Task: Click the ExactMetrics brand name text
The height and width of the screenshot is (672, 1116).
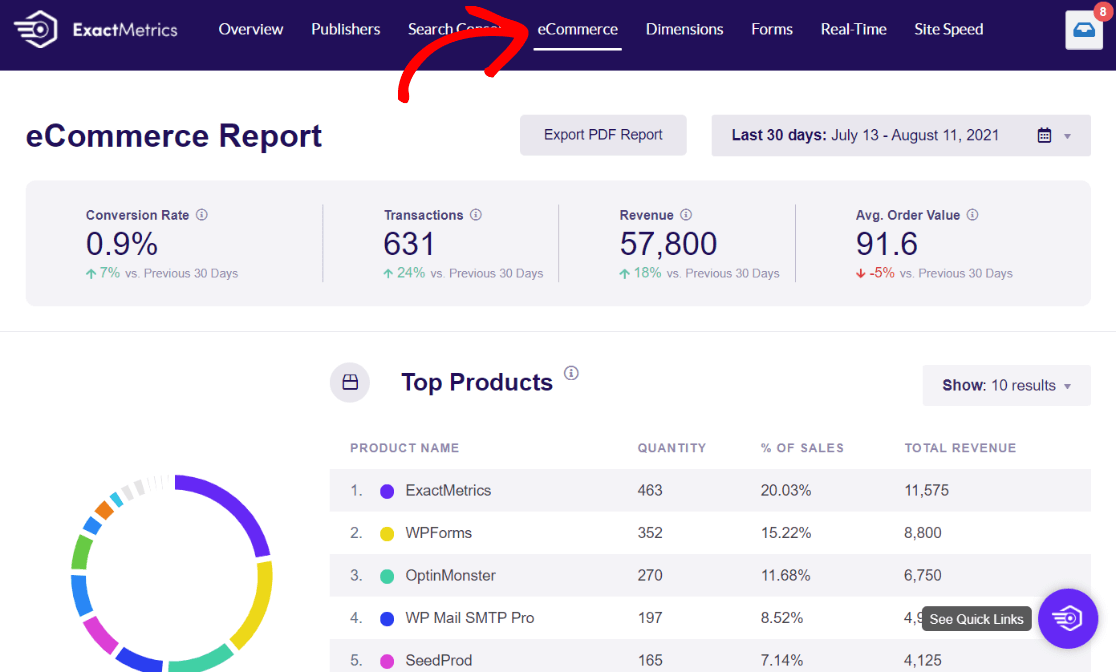Action: click(x=125, y=30)
